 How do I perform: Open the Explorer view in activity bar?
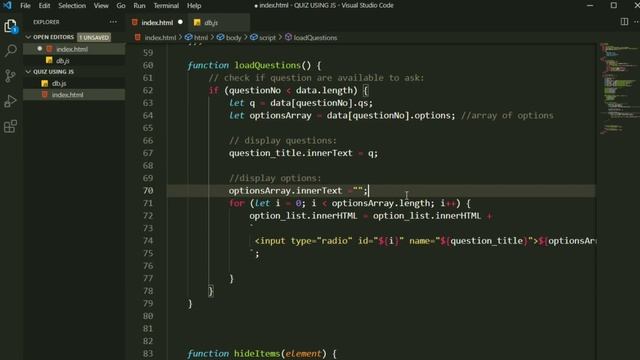(x=10, y=26)
